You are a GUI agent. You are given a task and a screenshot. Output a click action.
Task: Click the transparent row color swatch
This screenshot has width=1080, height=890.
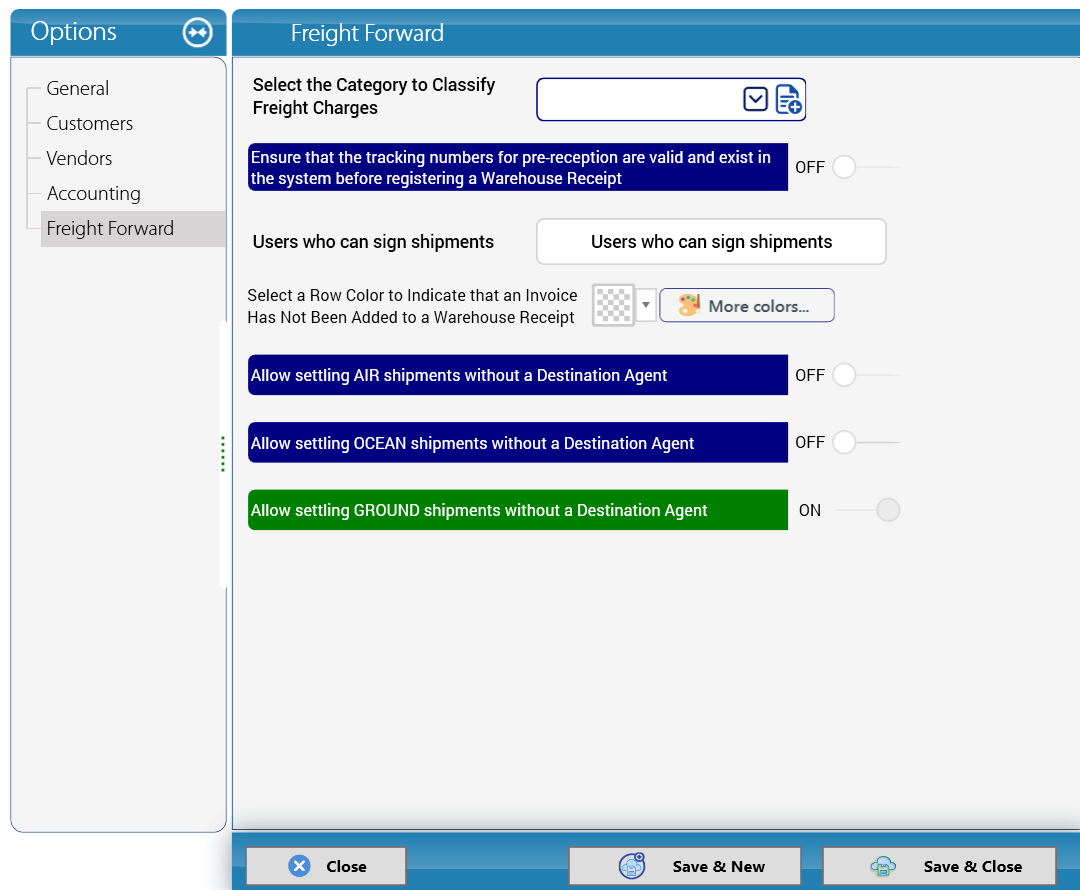(x=613, y=305)
